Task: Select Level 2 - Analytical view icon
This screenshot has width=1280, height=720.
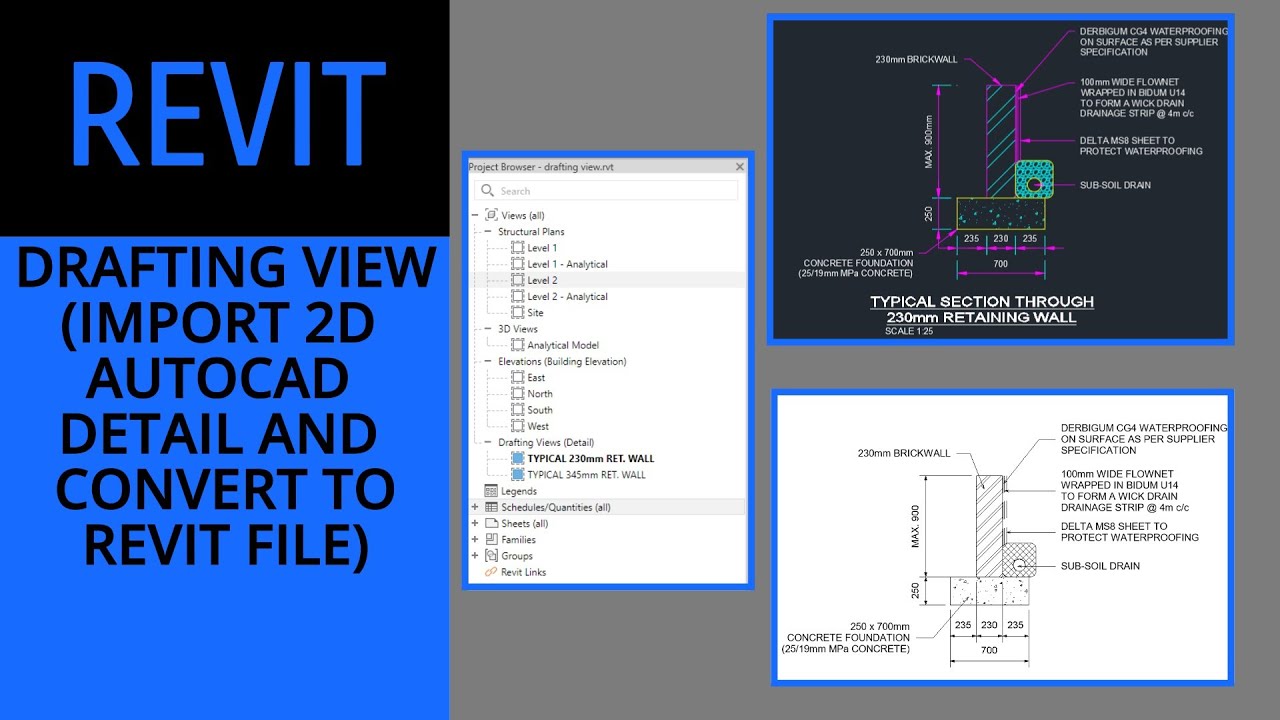Action: [517, 296]
